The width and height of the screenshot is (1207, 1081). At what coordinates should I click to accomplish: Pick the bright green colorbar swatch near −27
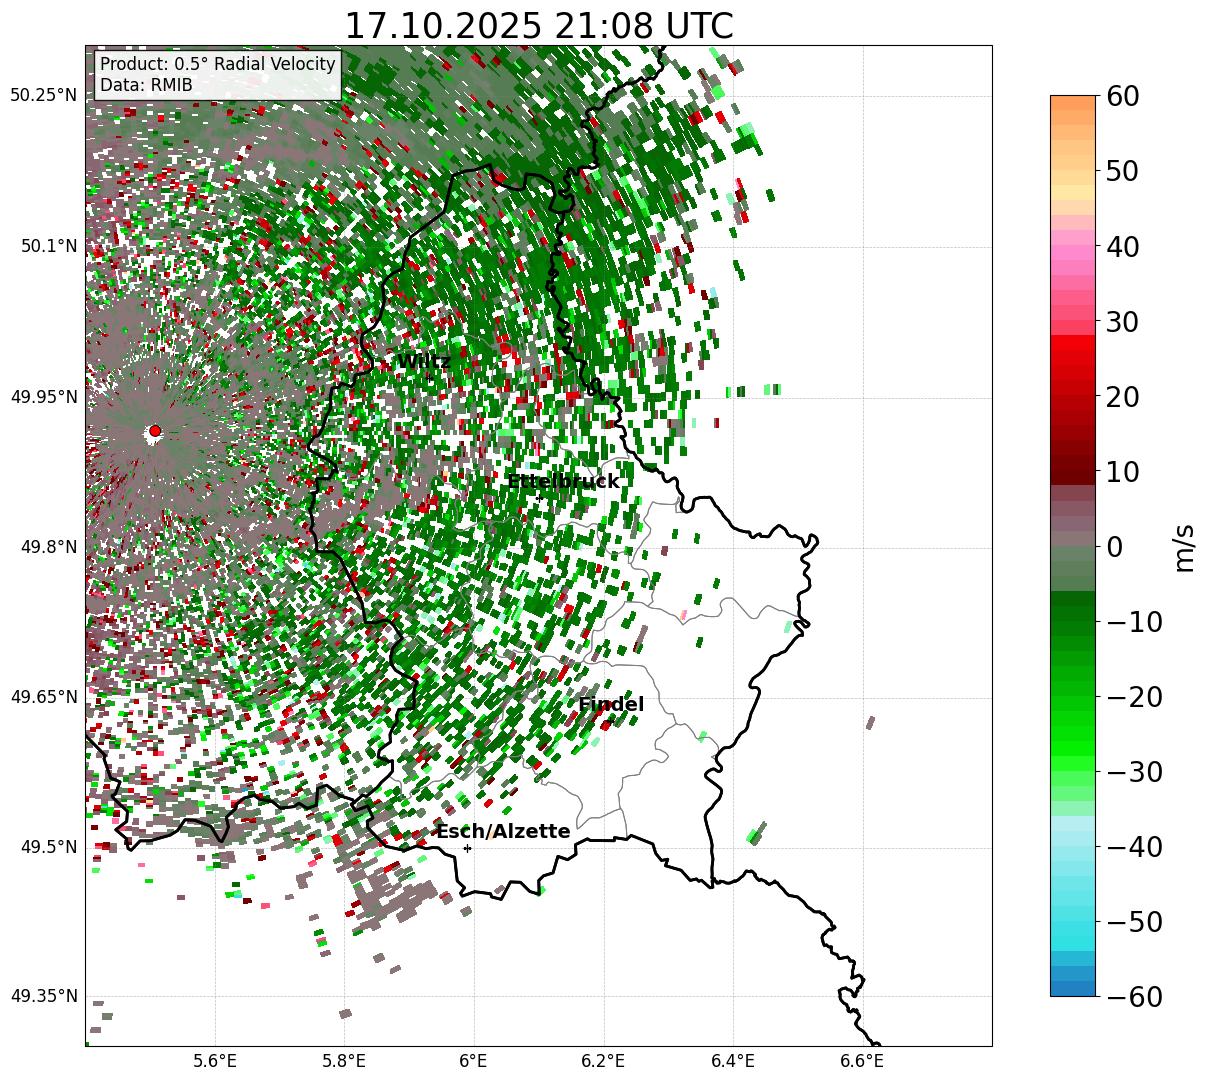(x=1073, y=748)
